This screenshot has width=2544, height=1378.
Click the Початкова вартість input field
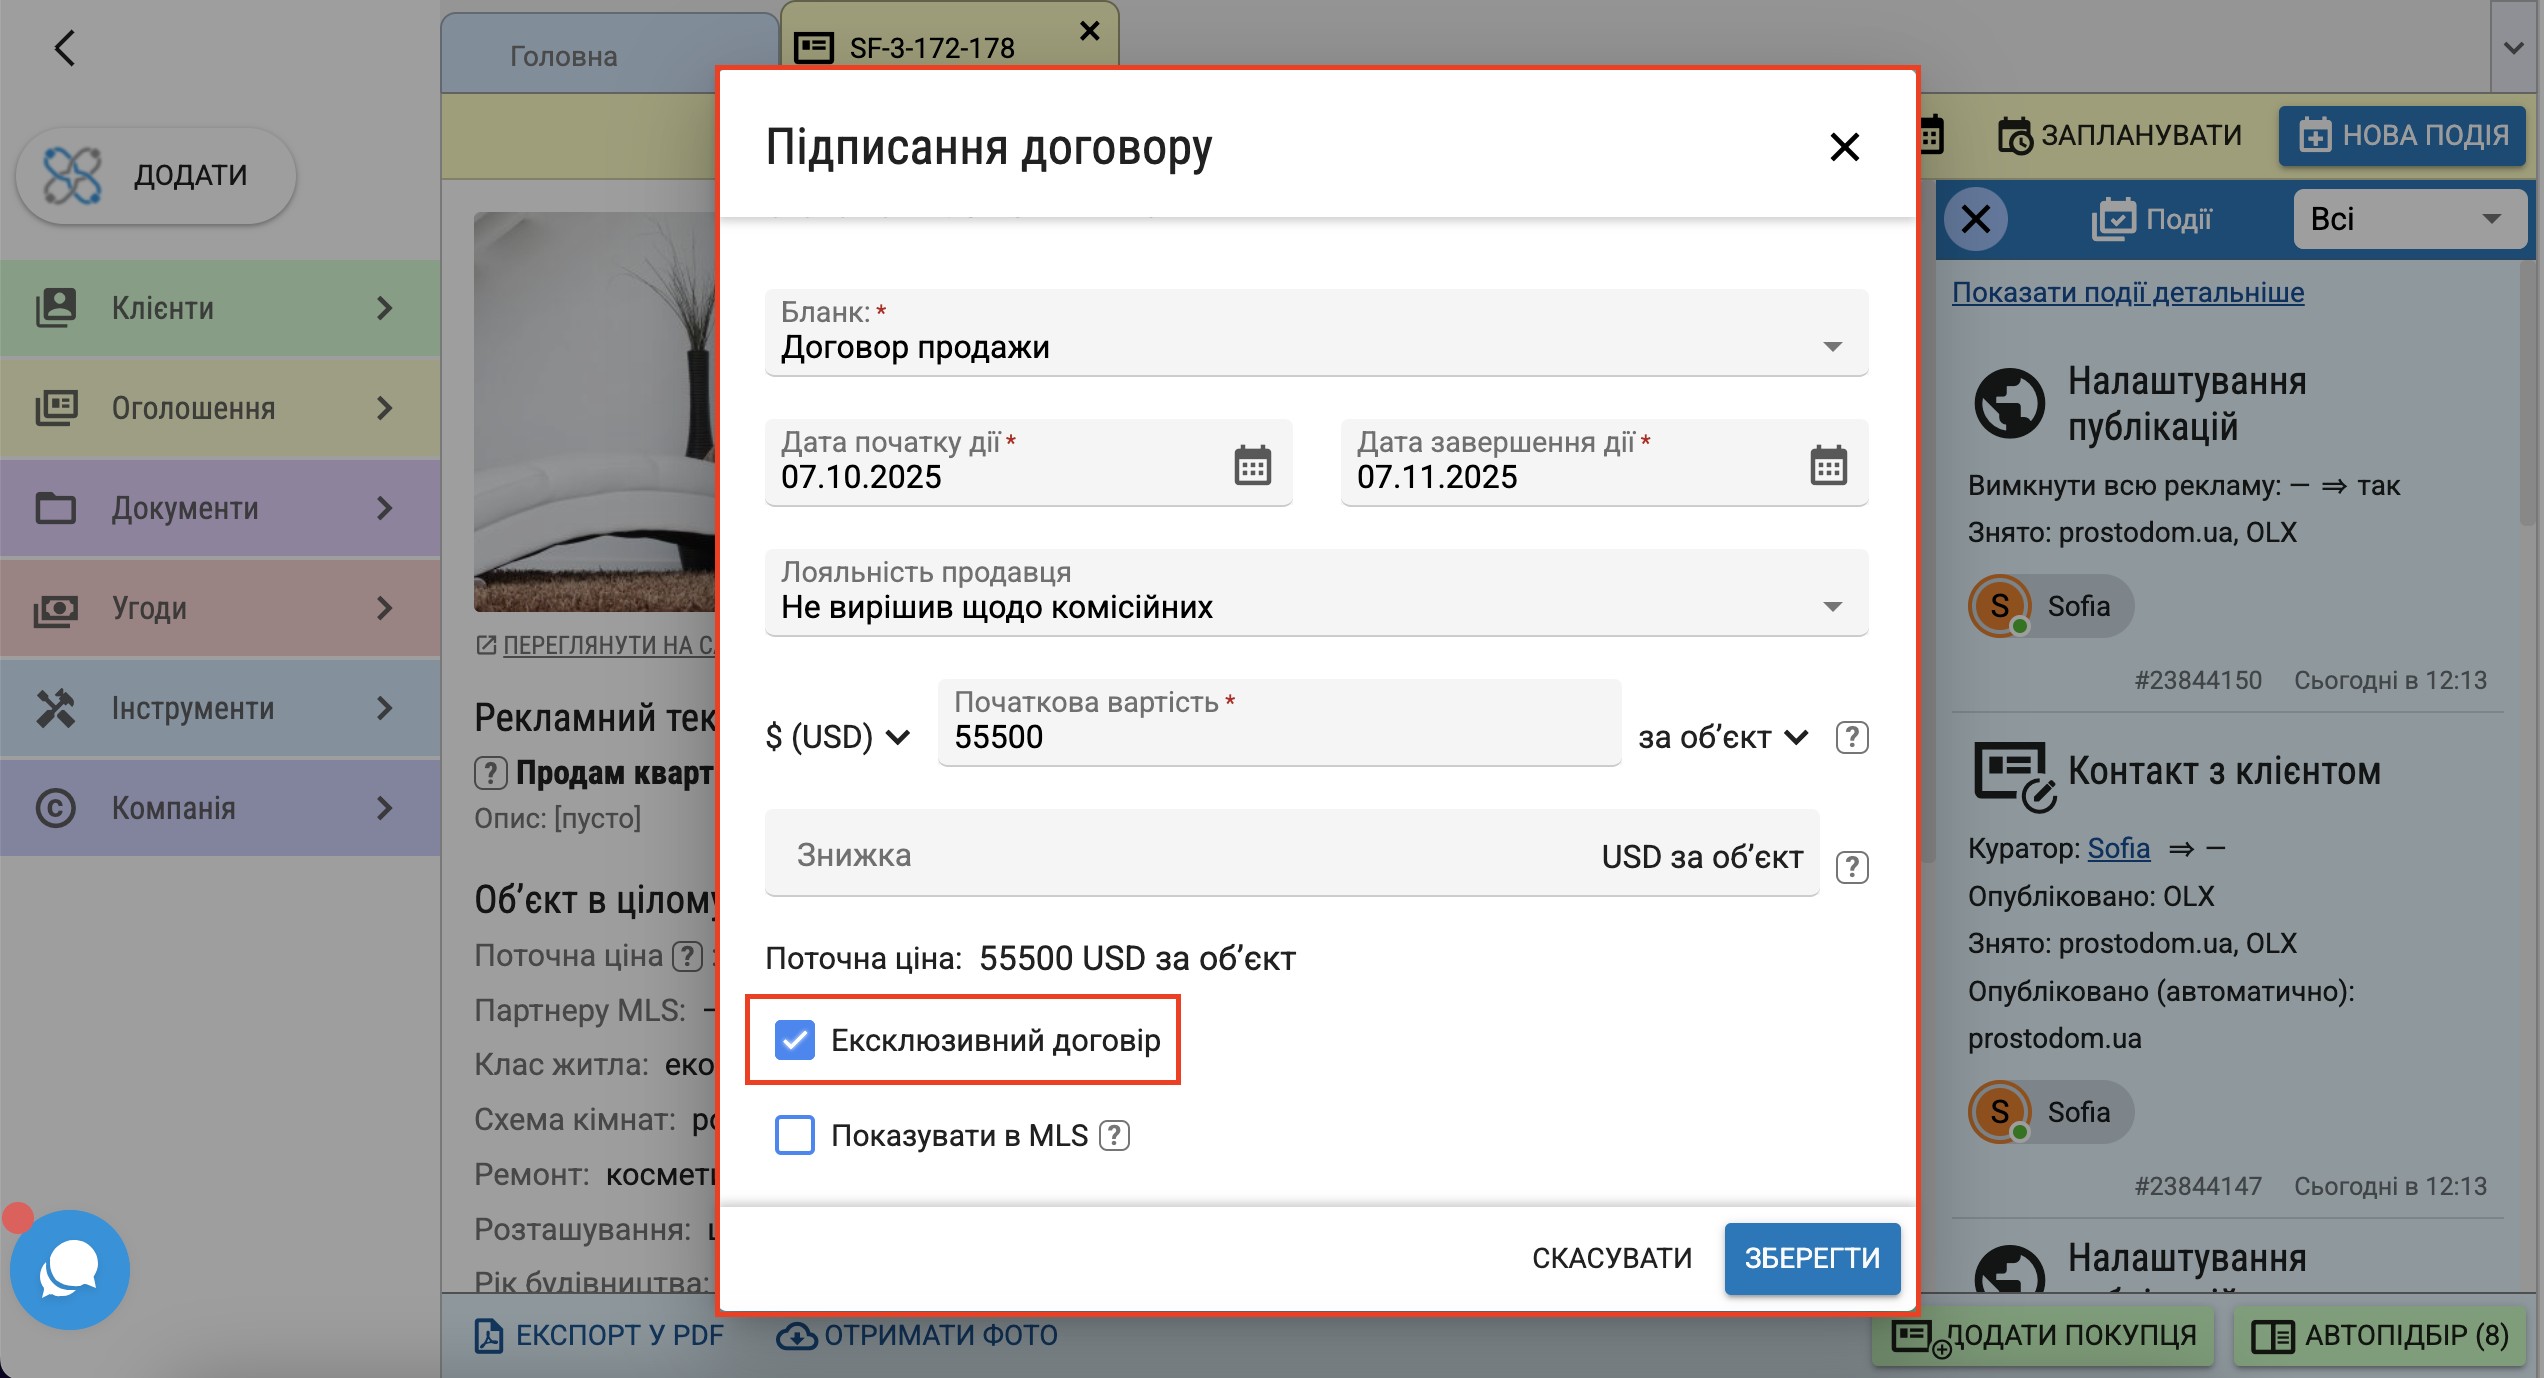click(x=1278, y=737)
